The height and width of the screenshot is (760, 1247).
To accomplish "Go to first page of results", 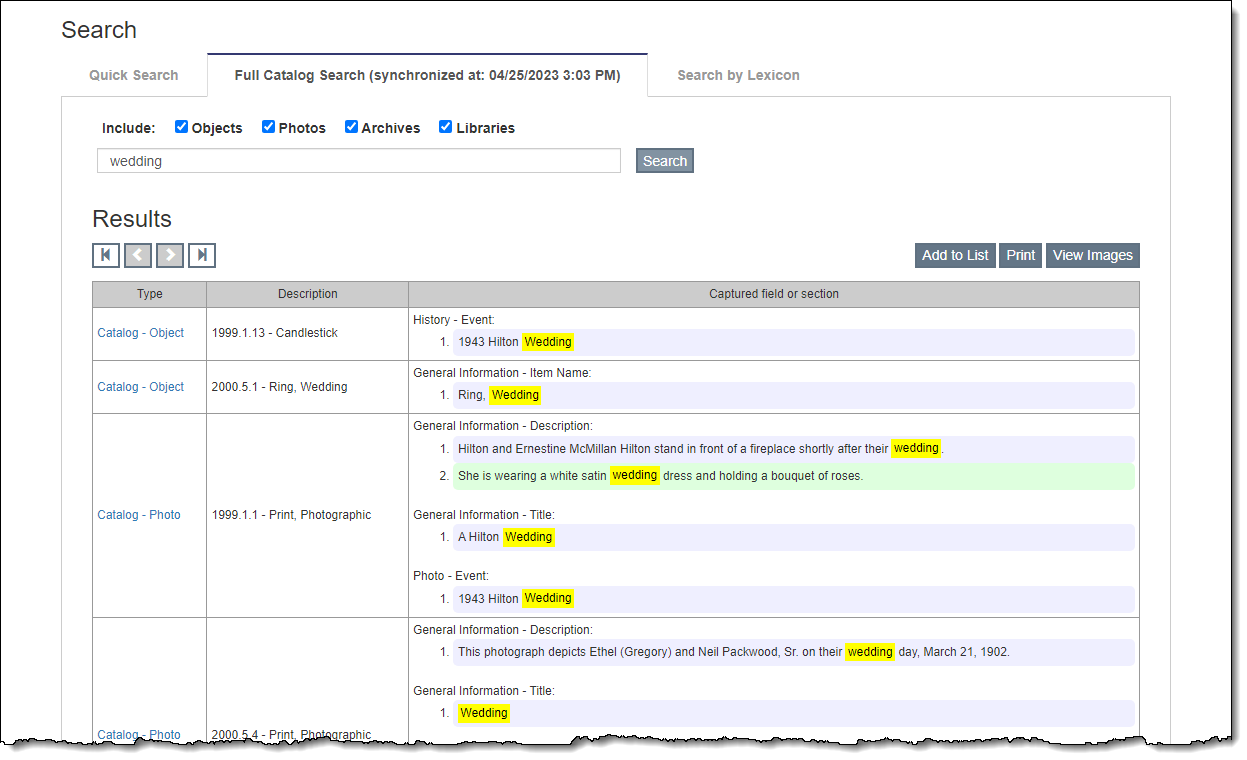I will click(106, 256).
